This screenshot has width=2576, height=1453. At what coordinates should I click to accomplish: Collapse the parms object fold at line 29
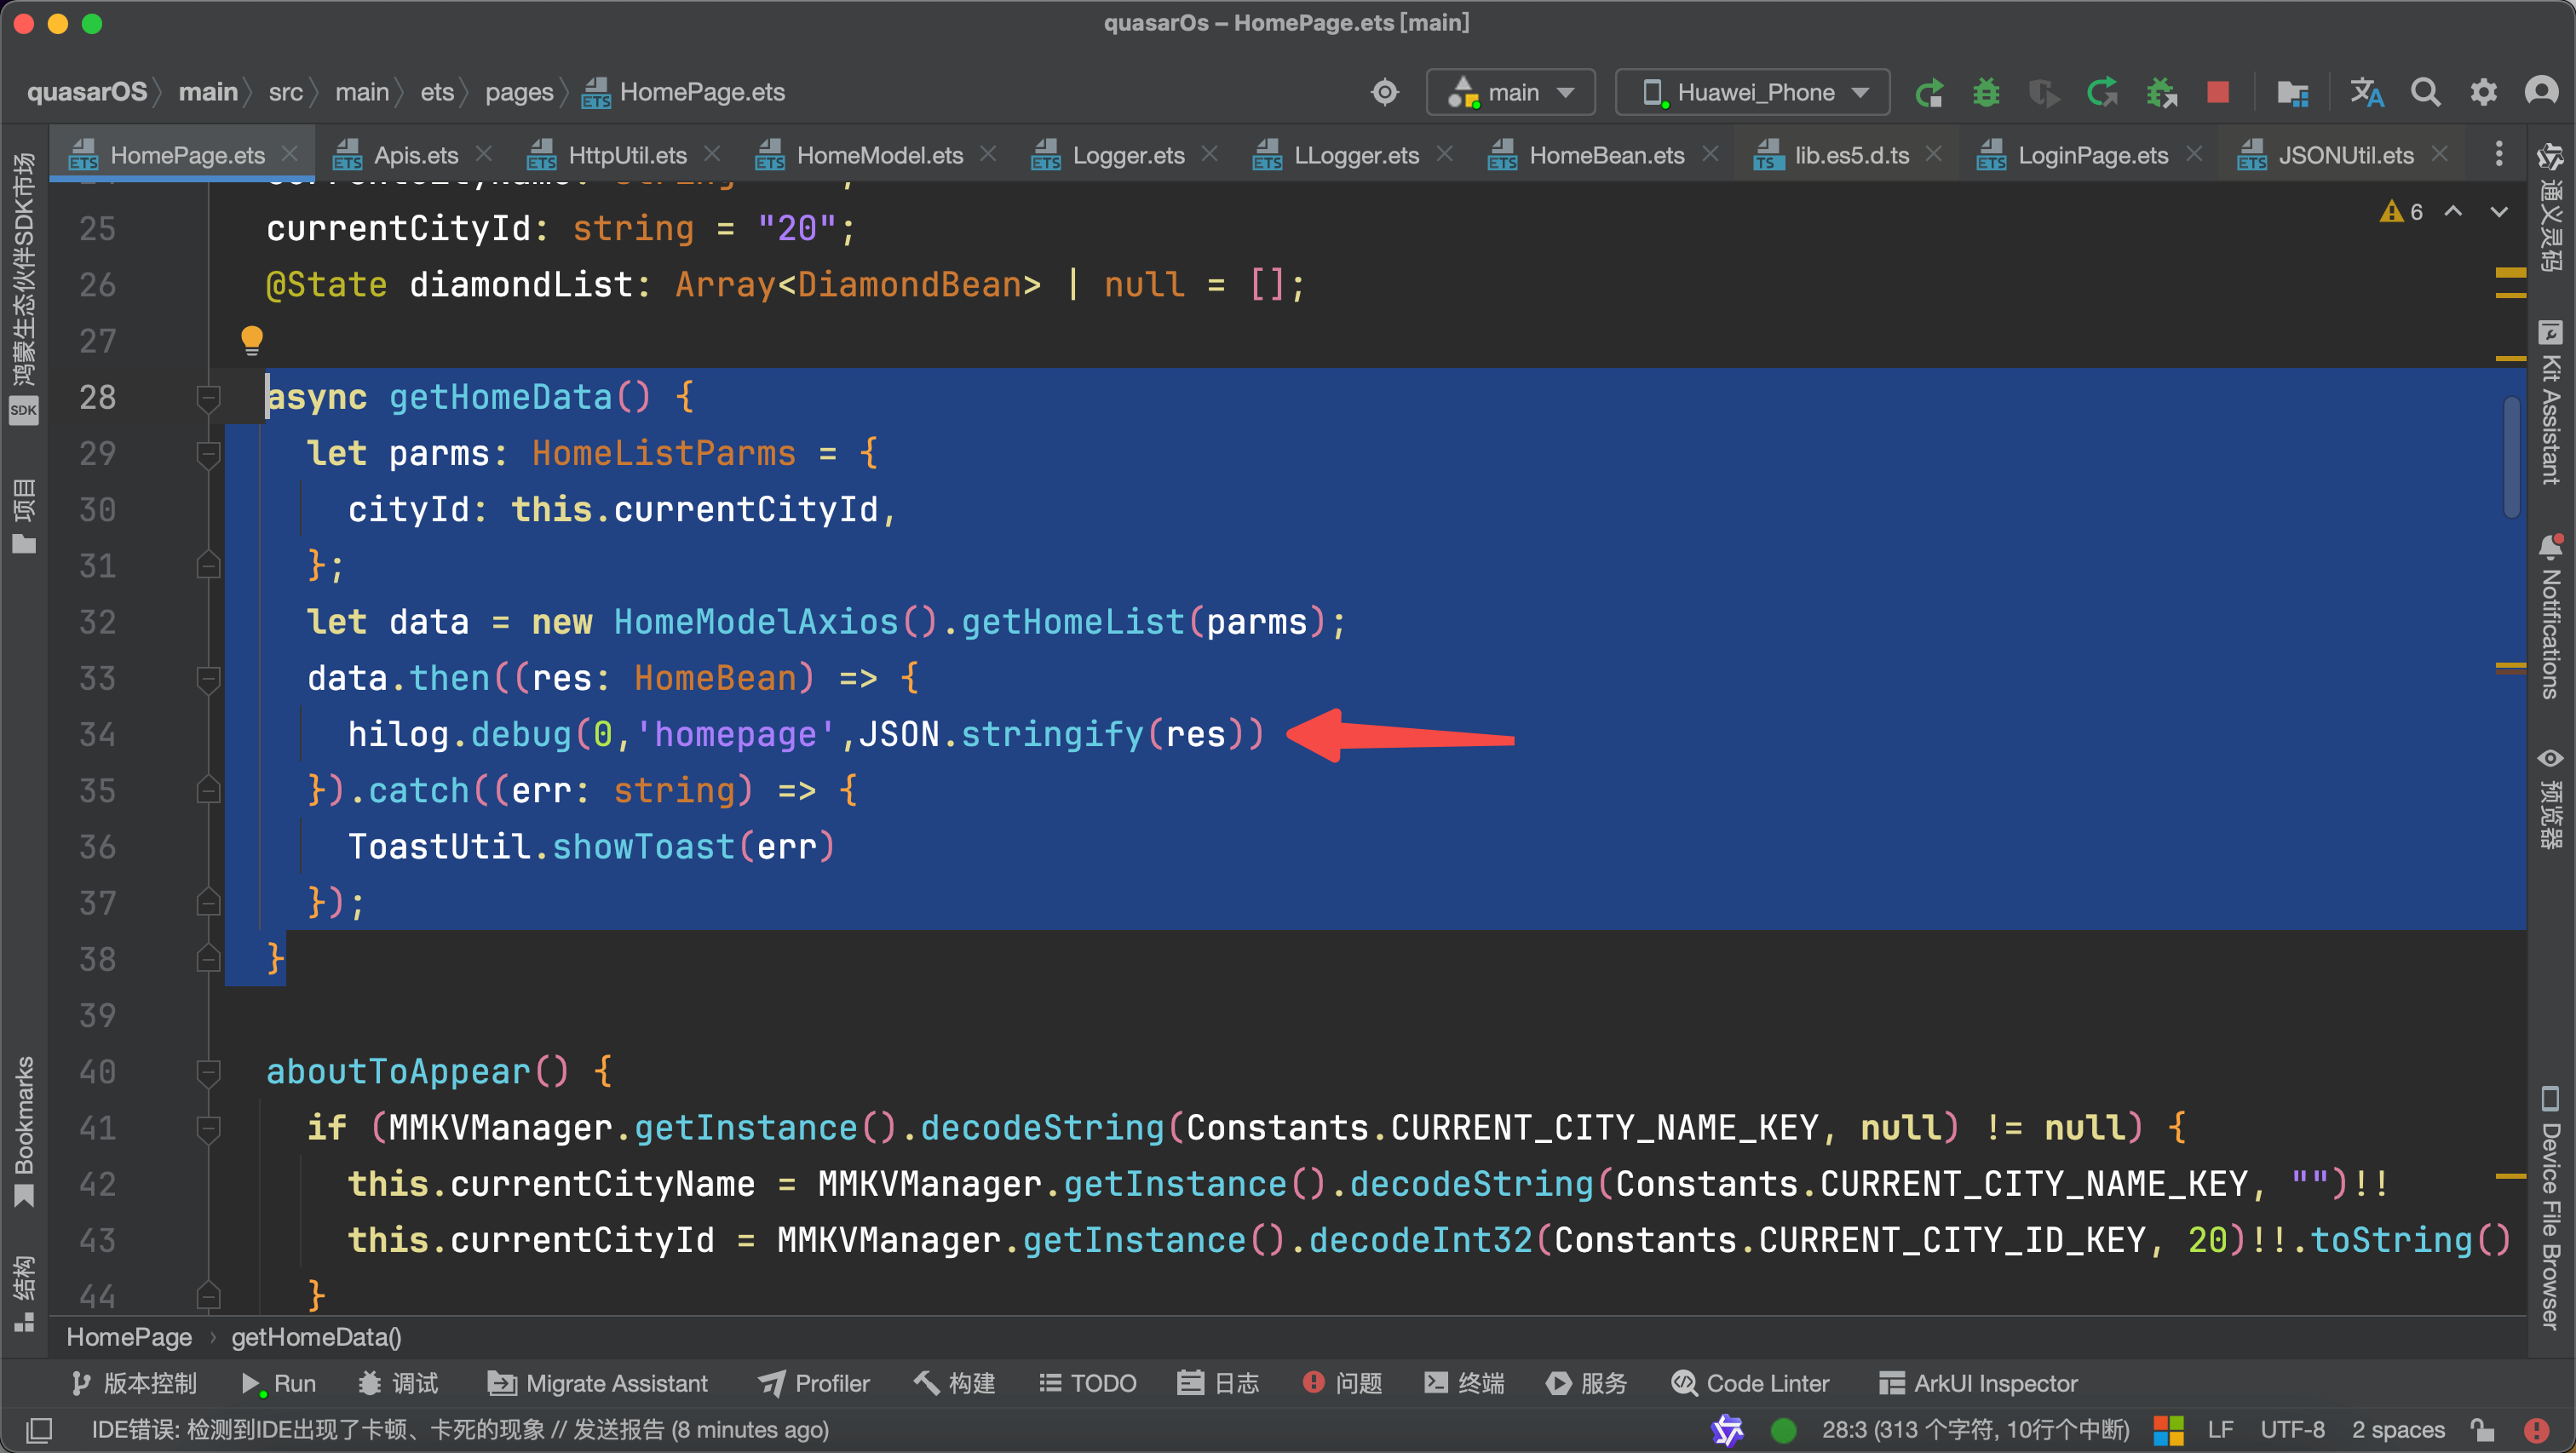[208, 454]
